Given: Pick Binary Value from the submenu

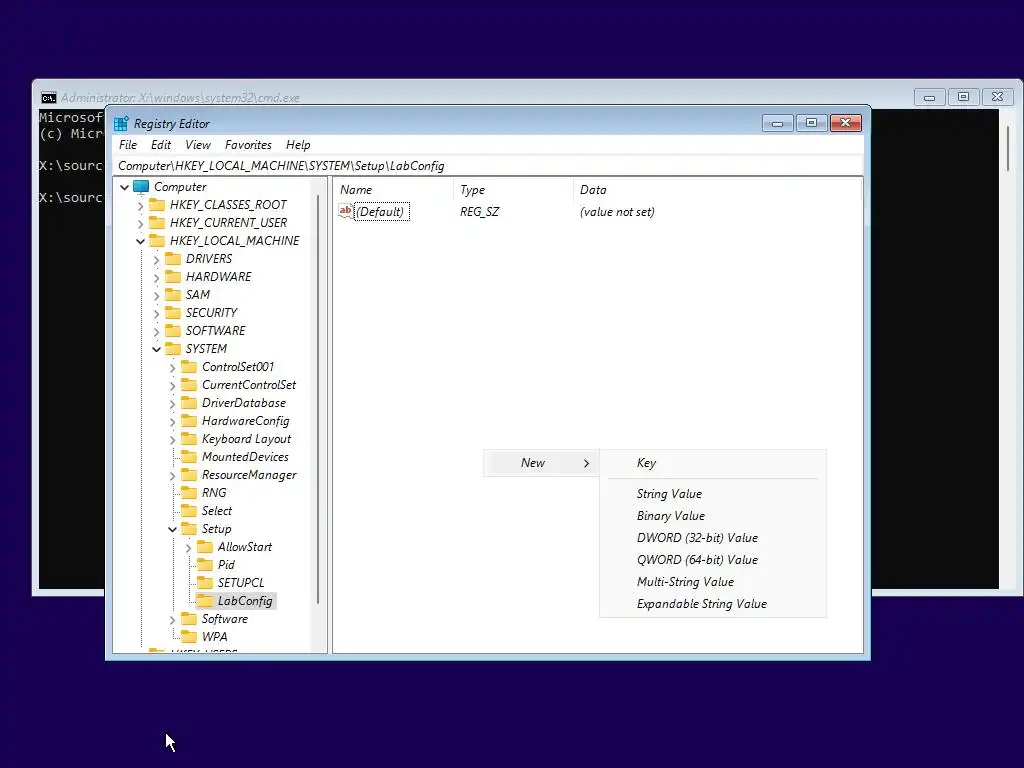Looking at the screenshot, I should (x=713, y=516).
